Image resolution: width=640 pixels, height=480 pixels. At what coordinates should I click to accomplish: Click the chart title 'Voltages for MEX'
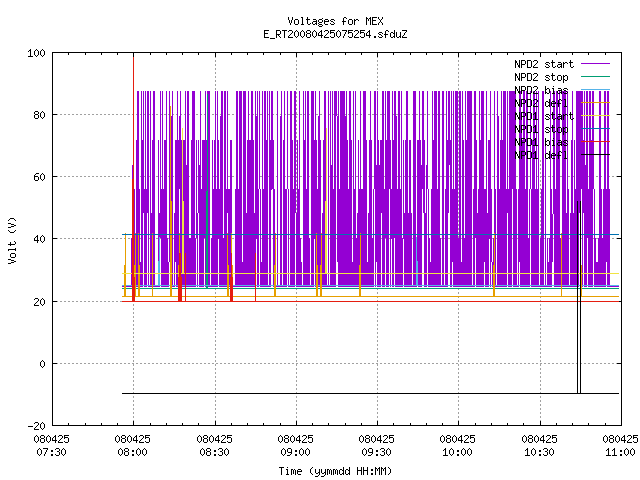click(x=335, y=21)
